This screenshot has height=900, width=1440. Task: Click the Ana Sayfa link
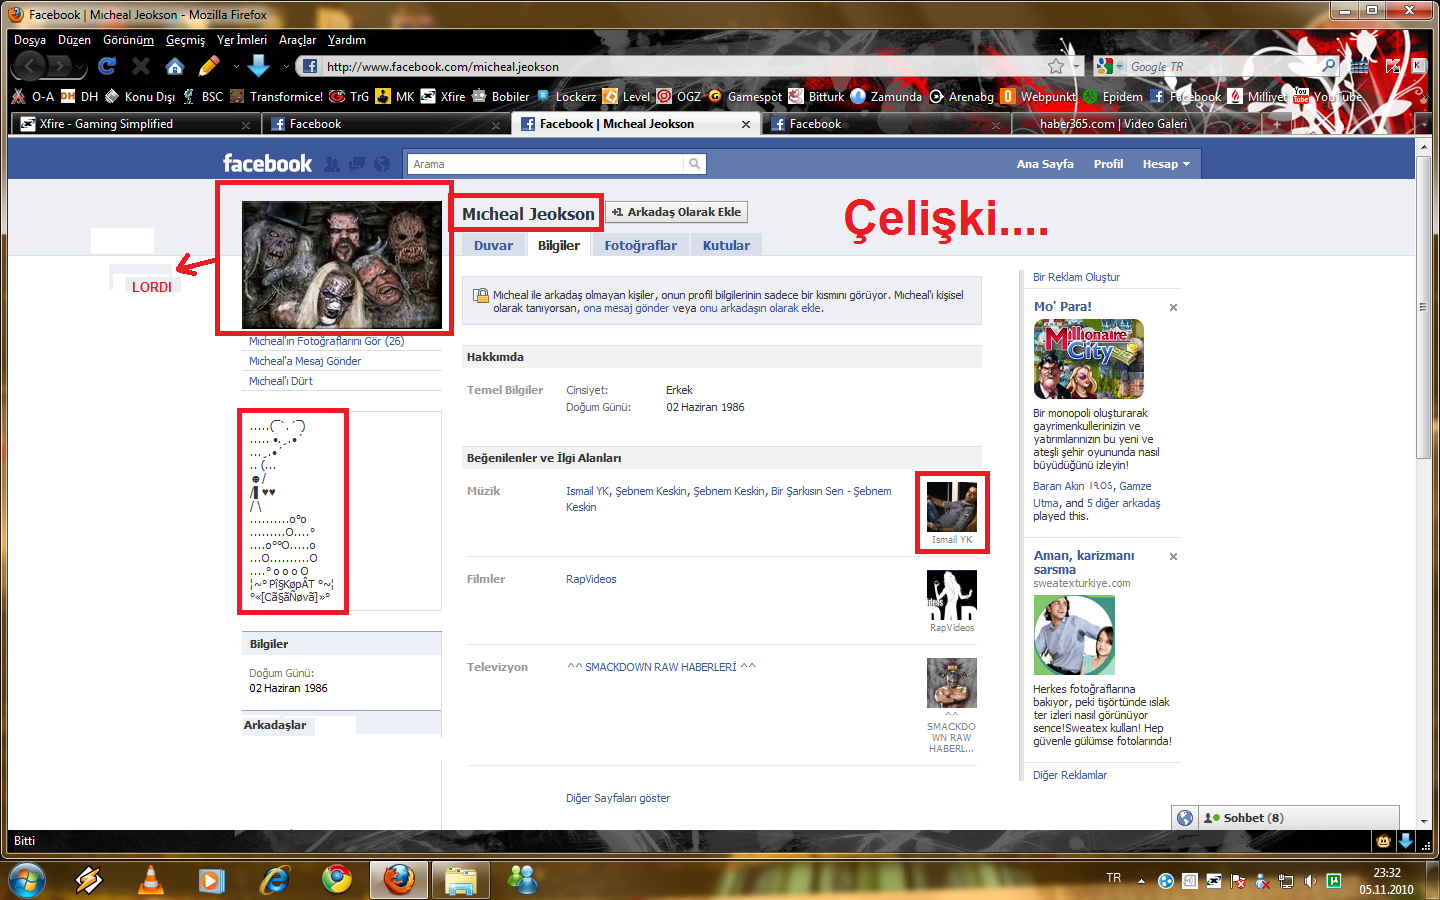coord(1045,164)
